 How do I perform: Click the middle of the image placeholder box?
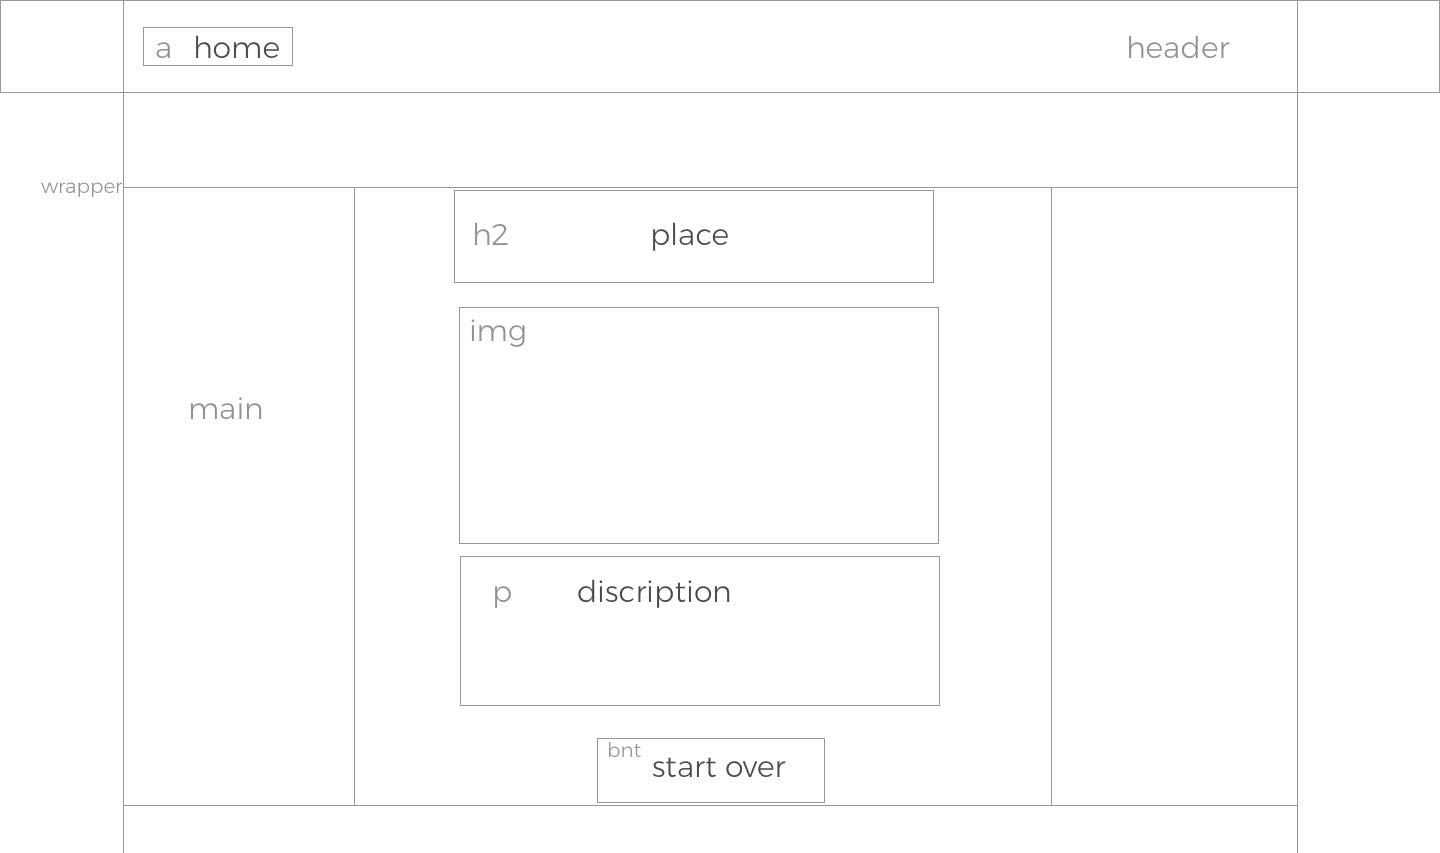[699, 425]
